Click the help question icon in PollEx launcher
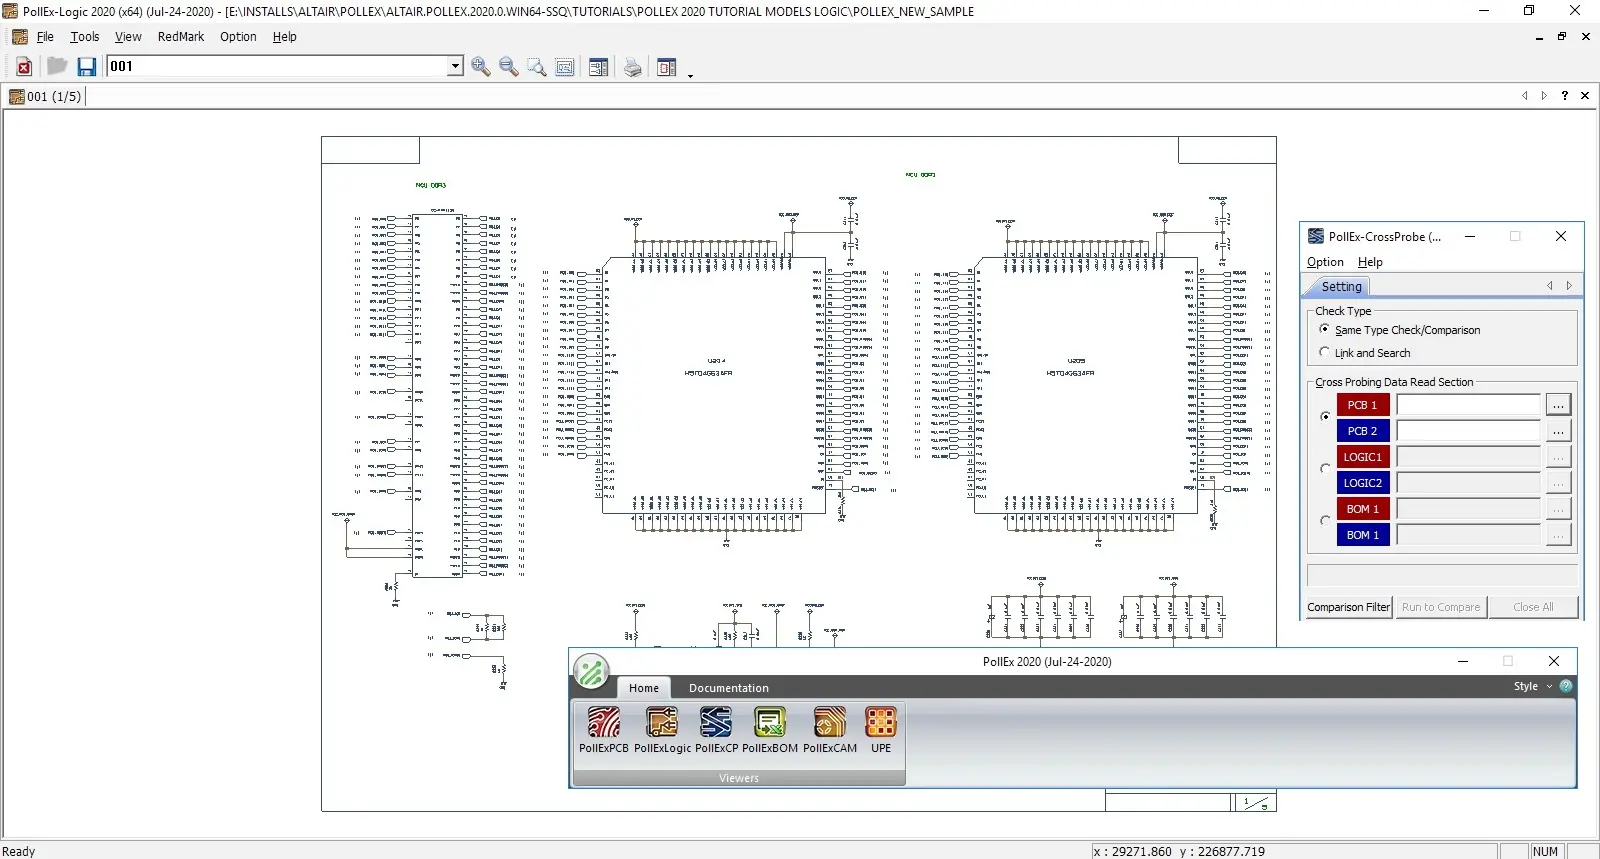1600x859 pixels. click(1566, 686)
